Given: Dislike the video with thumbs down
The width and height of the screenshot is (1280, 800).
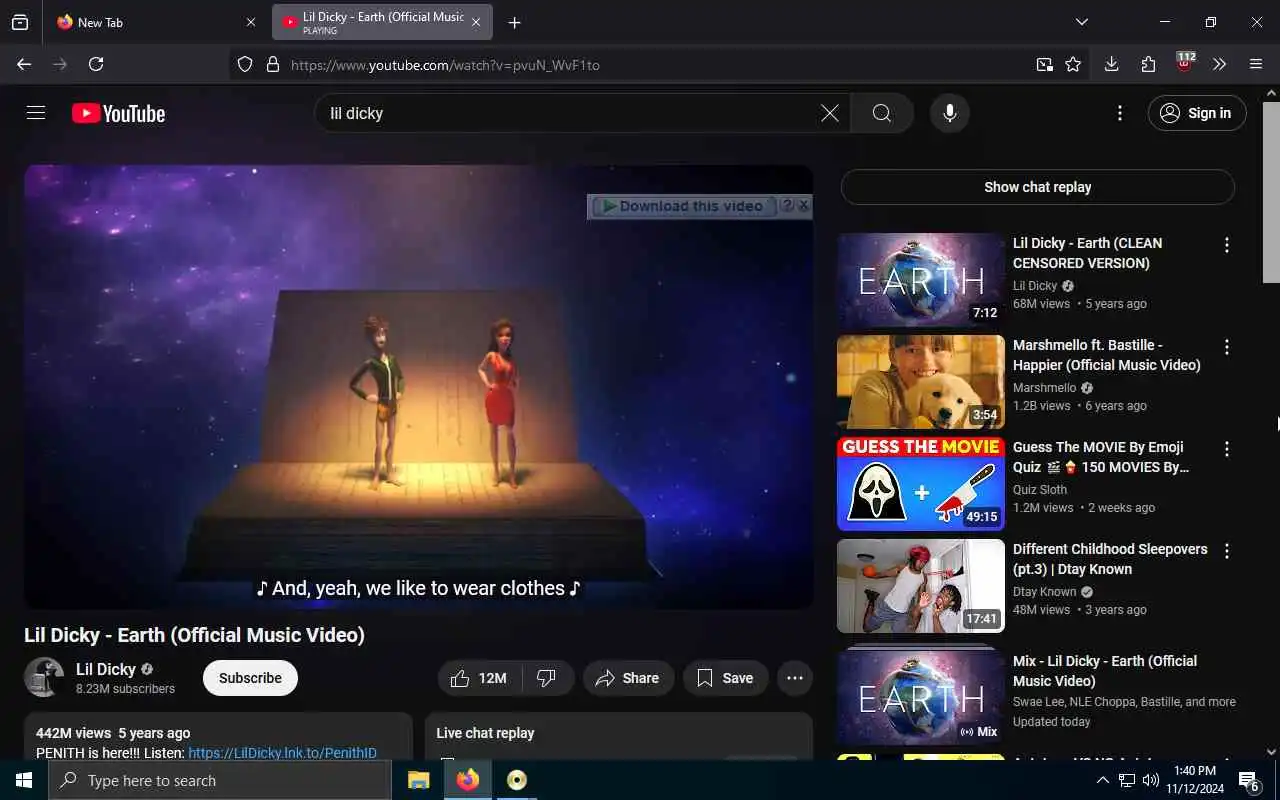Looking at the screenshot, I should click(547, 678).
